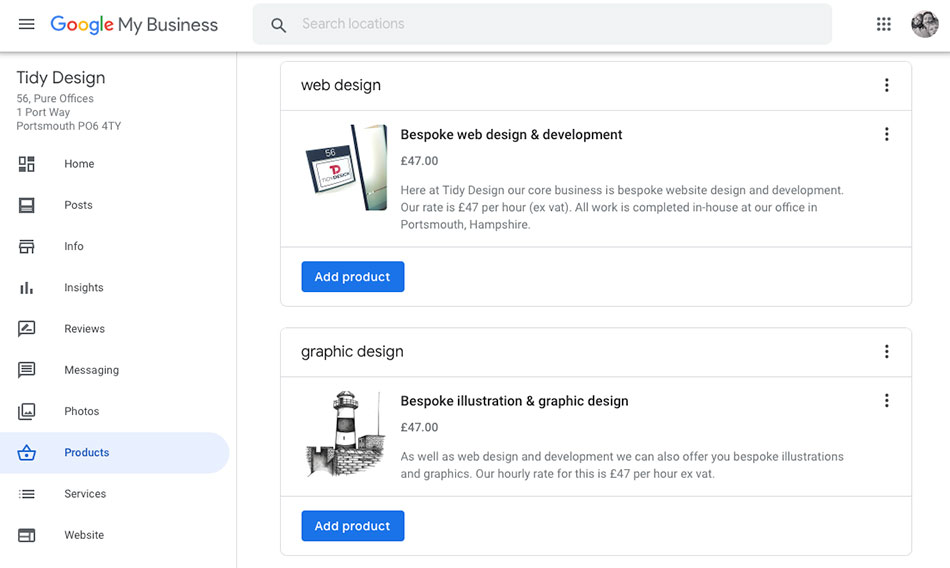Open Services section label

pos(85,493)
